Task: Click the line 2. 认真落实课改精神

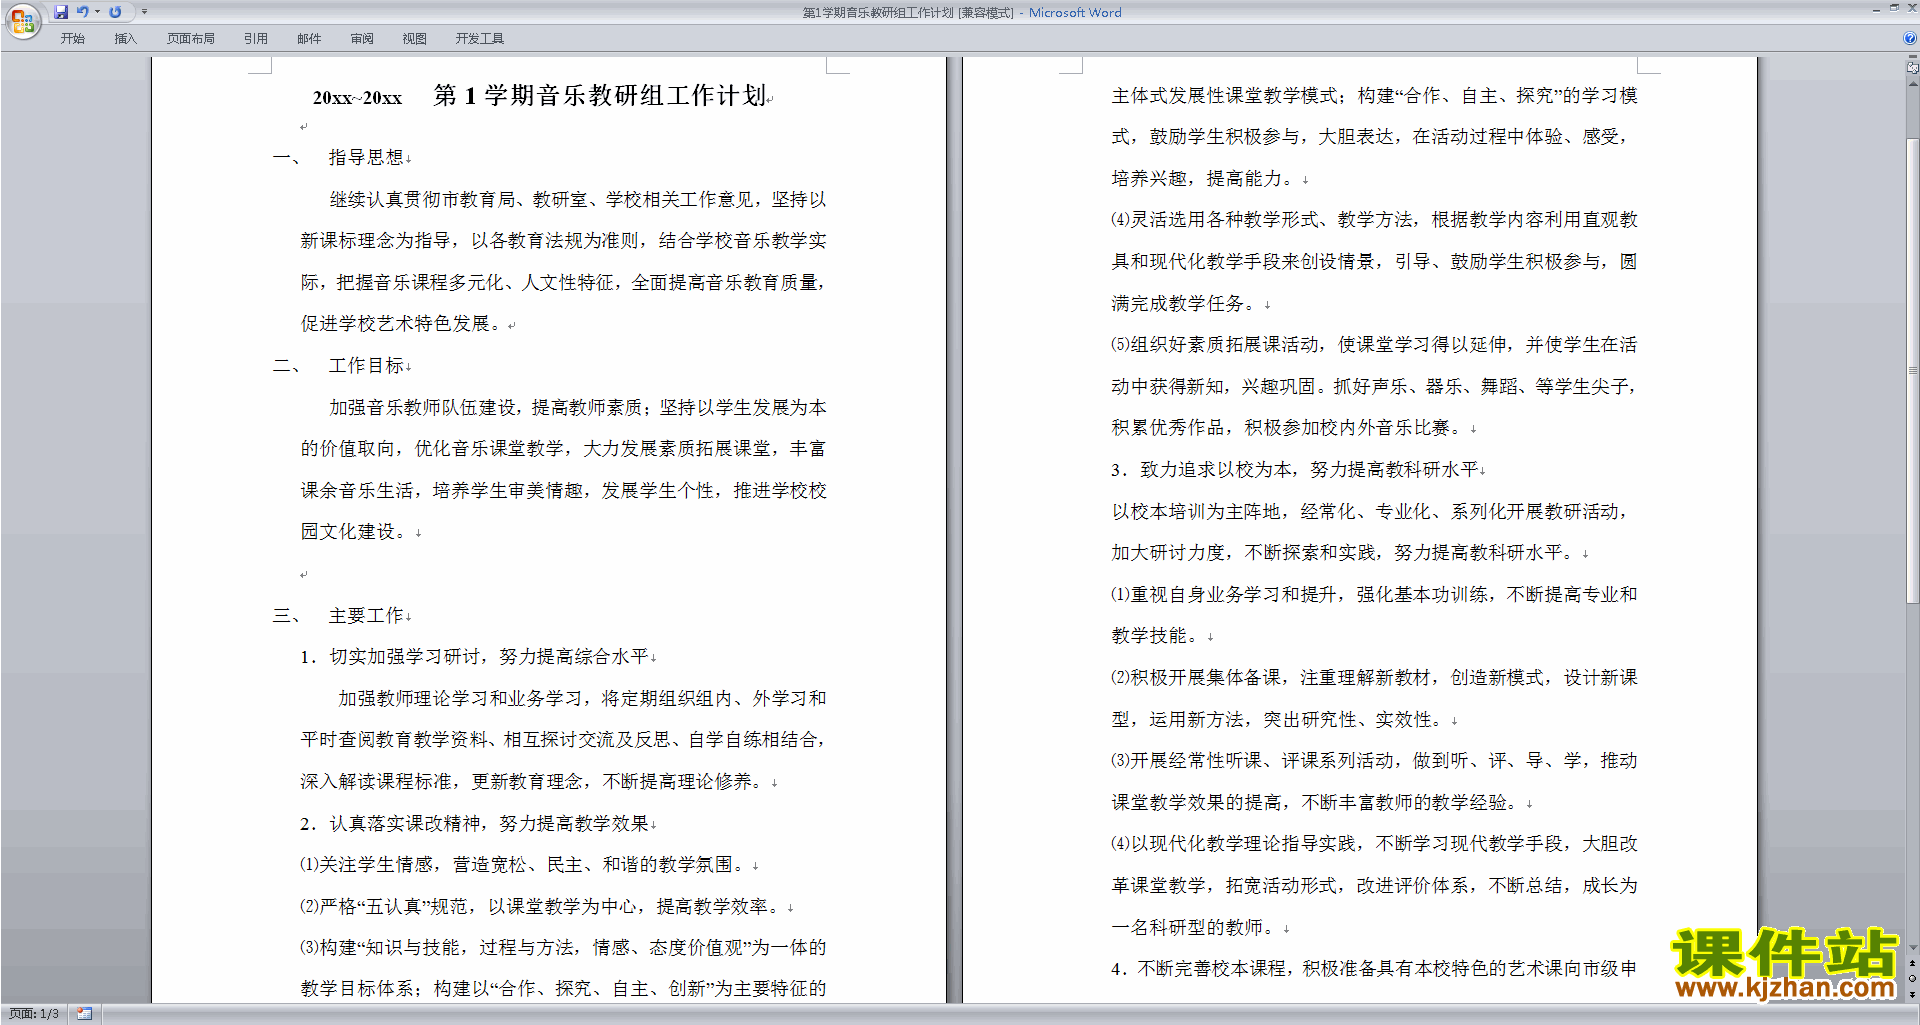Action: [x=475, y=823]
